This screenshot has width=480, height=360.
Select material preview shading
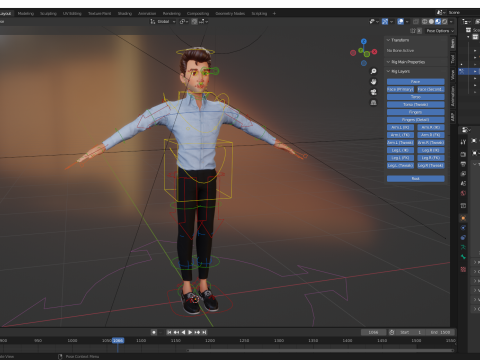point(438,21)
